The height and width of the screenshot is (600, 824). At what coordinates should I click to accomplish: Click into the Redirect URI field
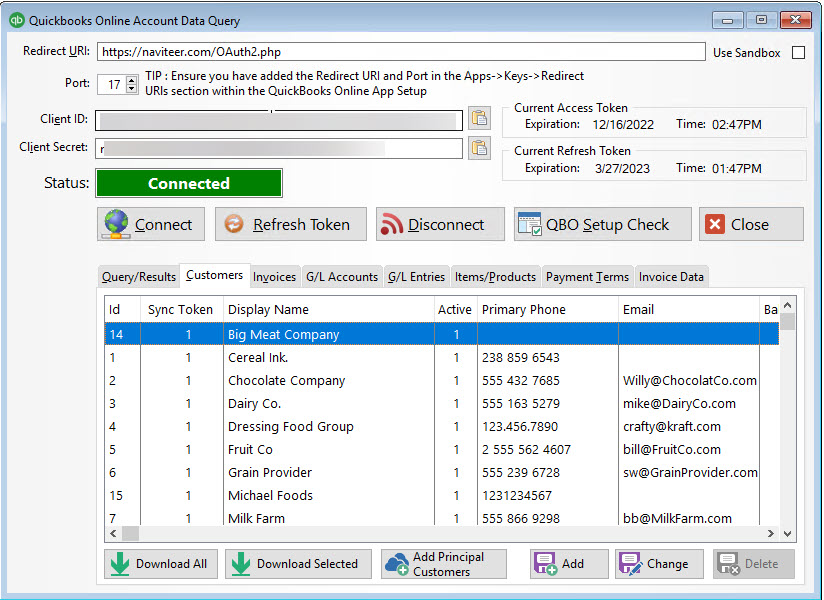coord(401,51)
